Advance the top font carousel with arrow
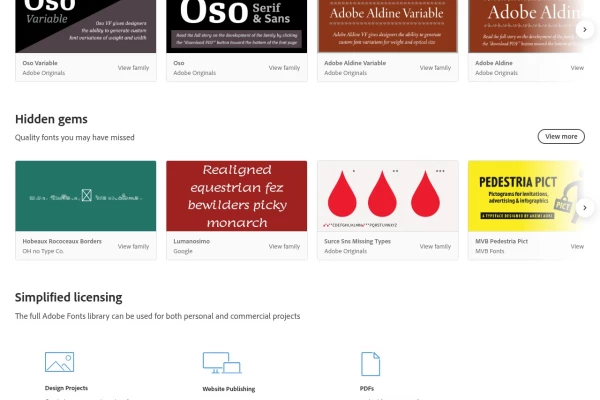The width and height of the screenshot is (600, 400). [x=584, y=29]
